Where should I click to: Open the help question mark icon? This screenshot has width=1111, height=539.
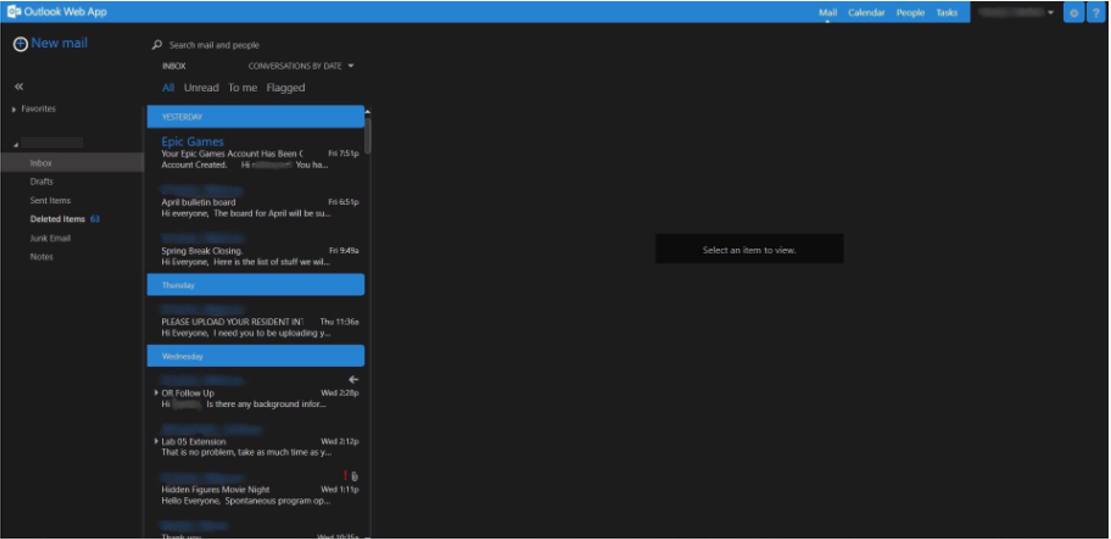point(1095,13)
